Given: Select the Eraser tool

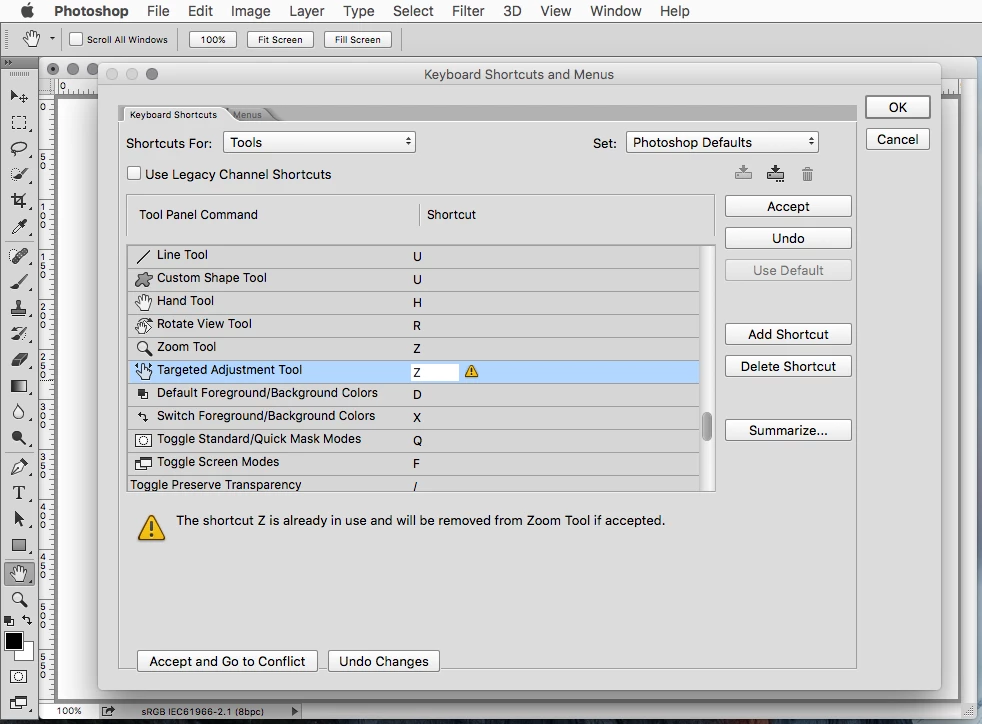Looking at the screenshot, I should (x=19, y=359).
